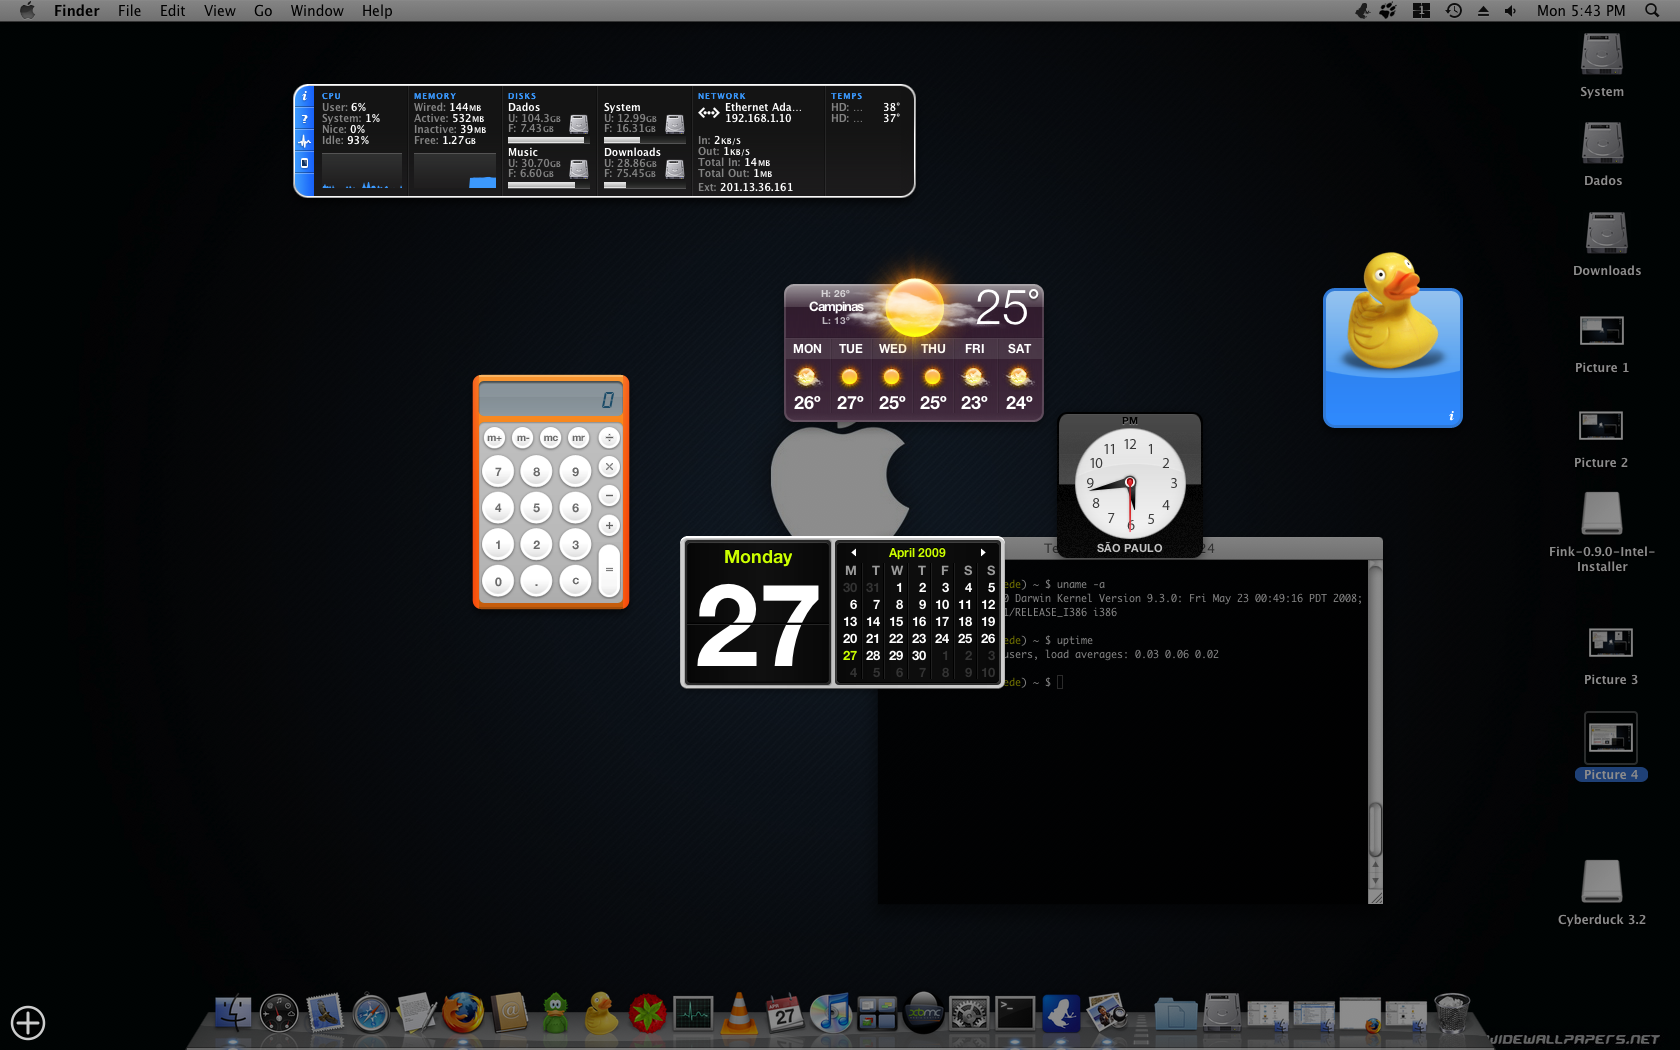The image size is (1680, 1050).
Task: Open Time Machine menu bar icon
Action: [1453, 11]
